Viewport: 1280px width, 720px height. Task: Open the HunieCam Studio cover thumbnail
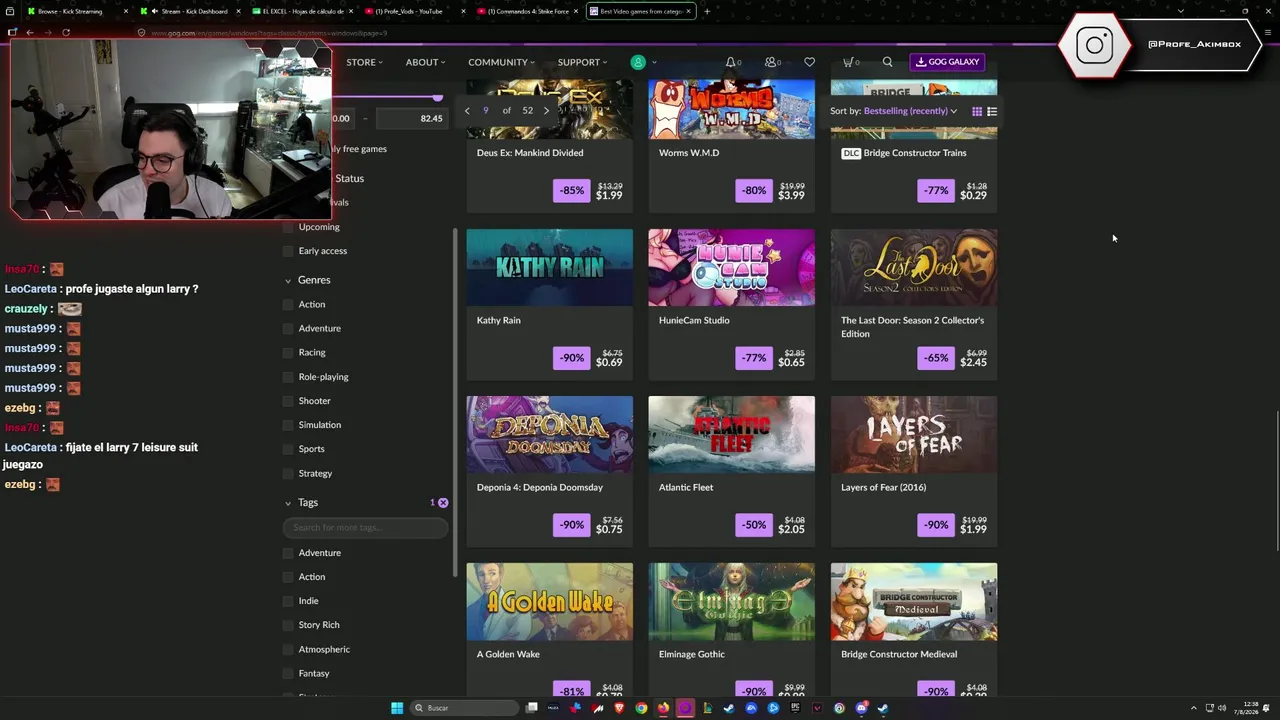coord(731,267)
